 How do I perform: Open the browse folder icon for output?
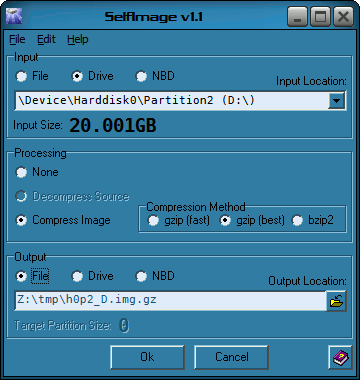(336, 301)
